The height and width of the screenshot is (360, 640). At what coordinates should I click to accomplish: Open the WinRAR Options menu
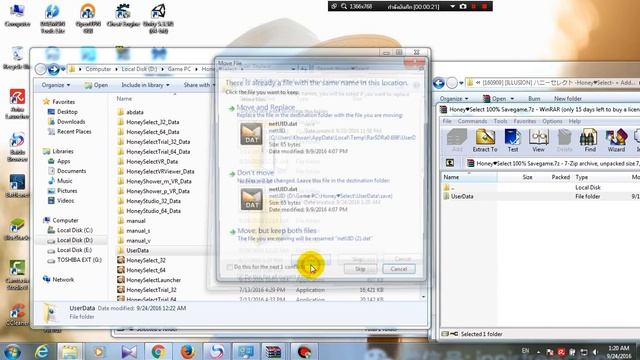coord(552,121)
